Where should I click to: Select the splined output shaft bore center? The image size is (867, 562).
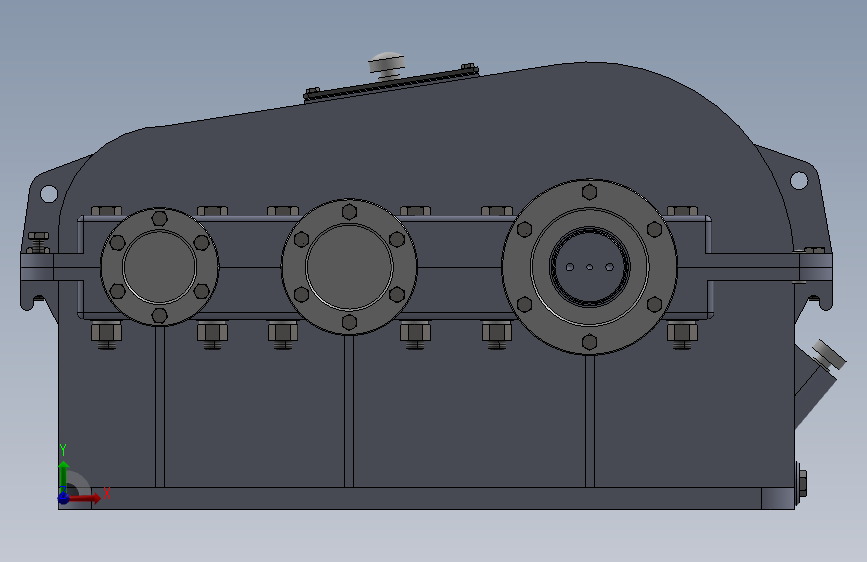point(589,267)
